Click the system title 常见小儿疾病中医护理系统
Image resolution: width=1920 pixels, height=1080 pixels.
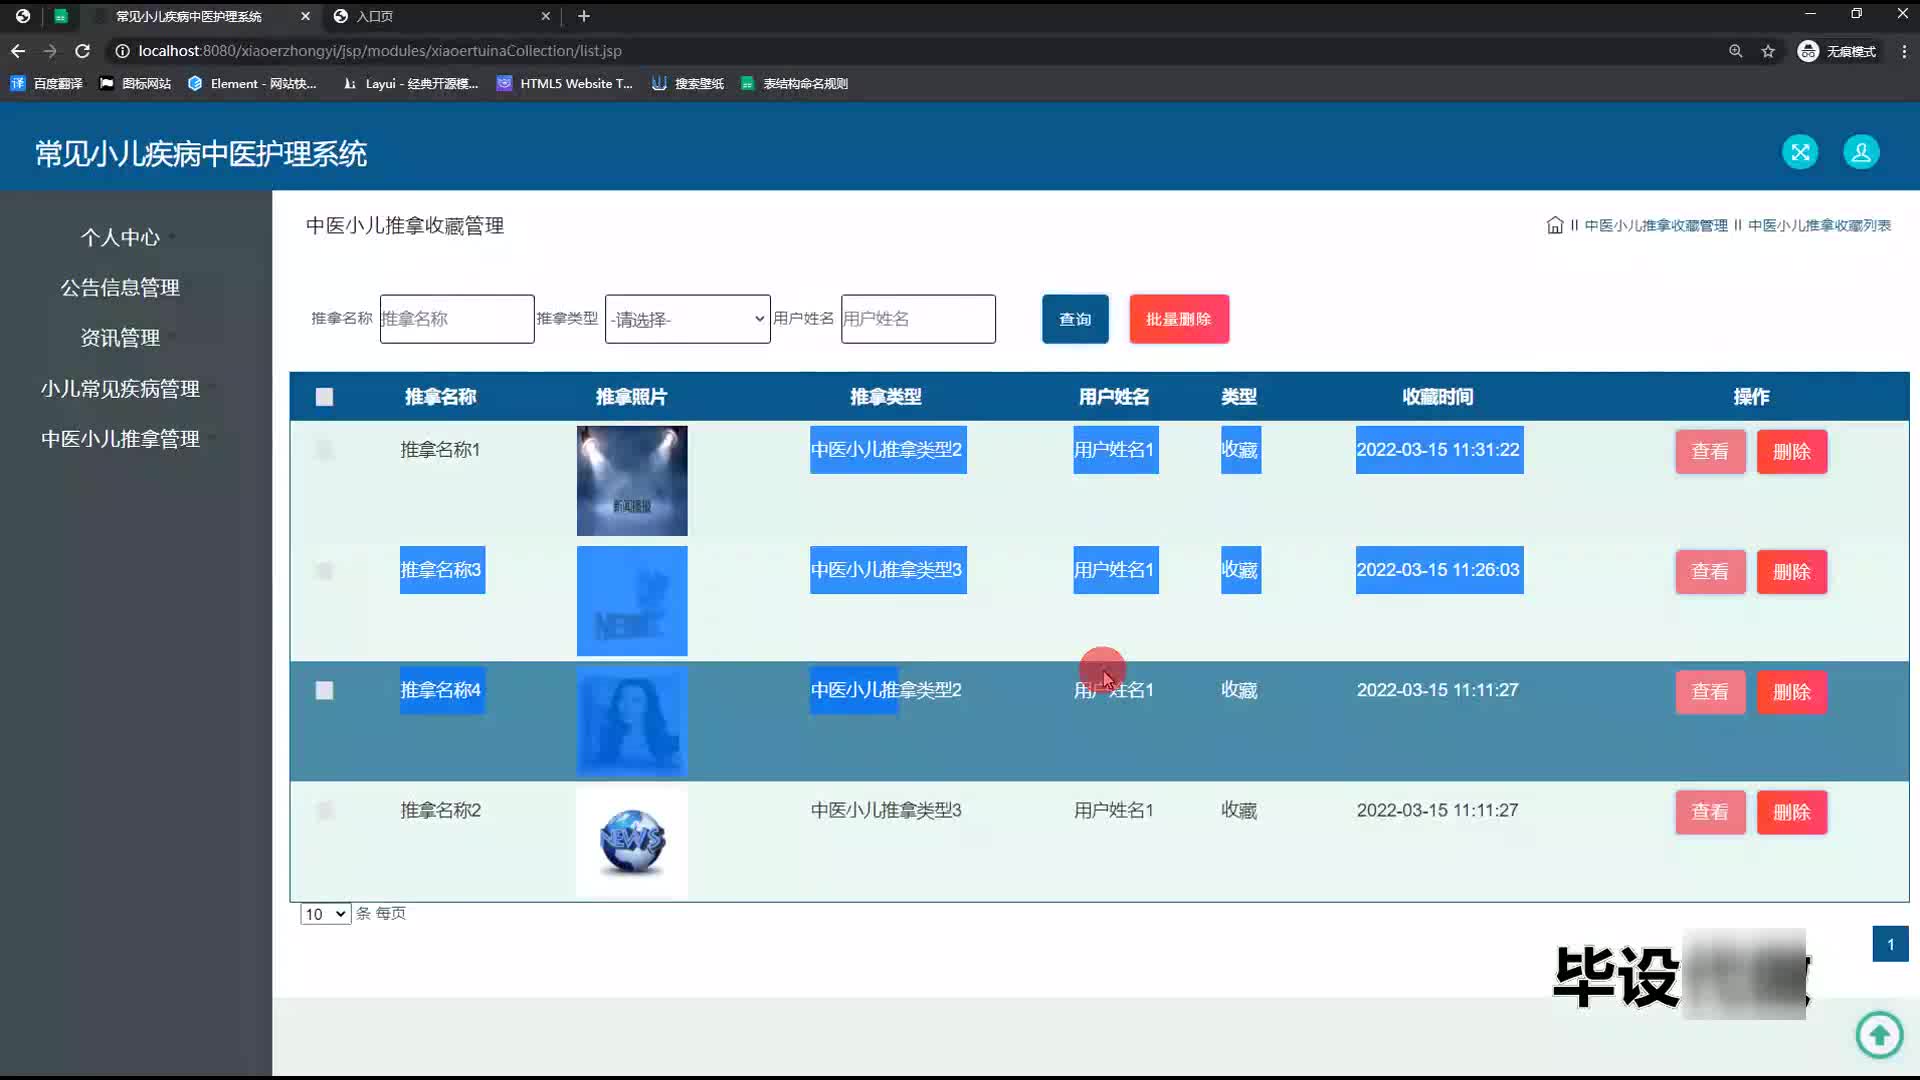click(x=201, y=154)
